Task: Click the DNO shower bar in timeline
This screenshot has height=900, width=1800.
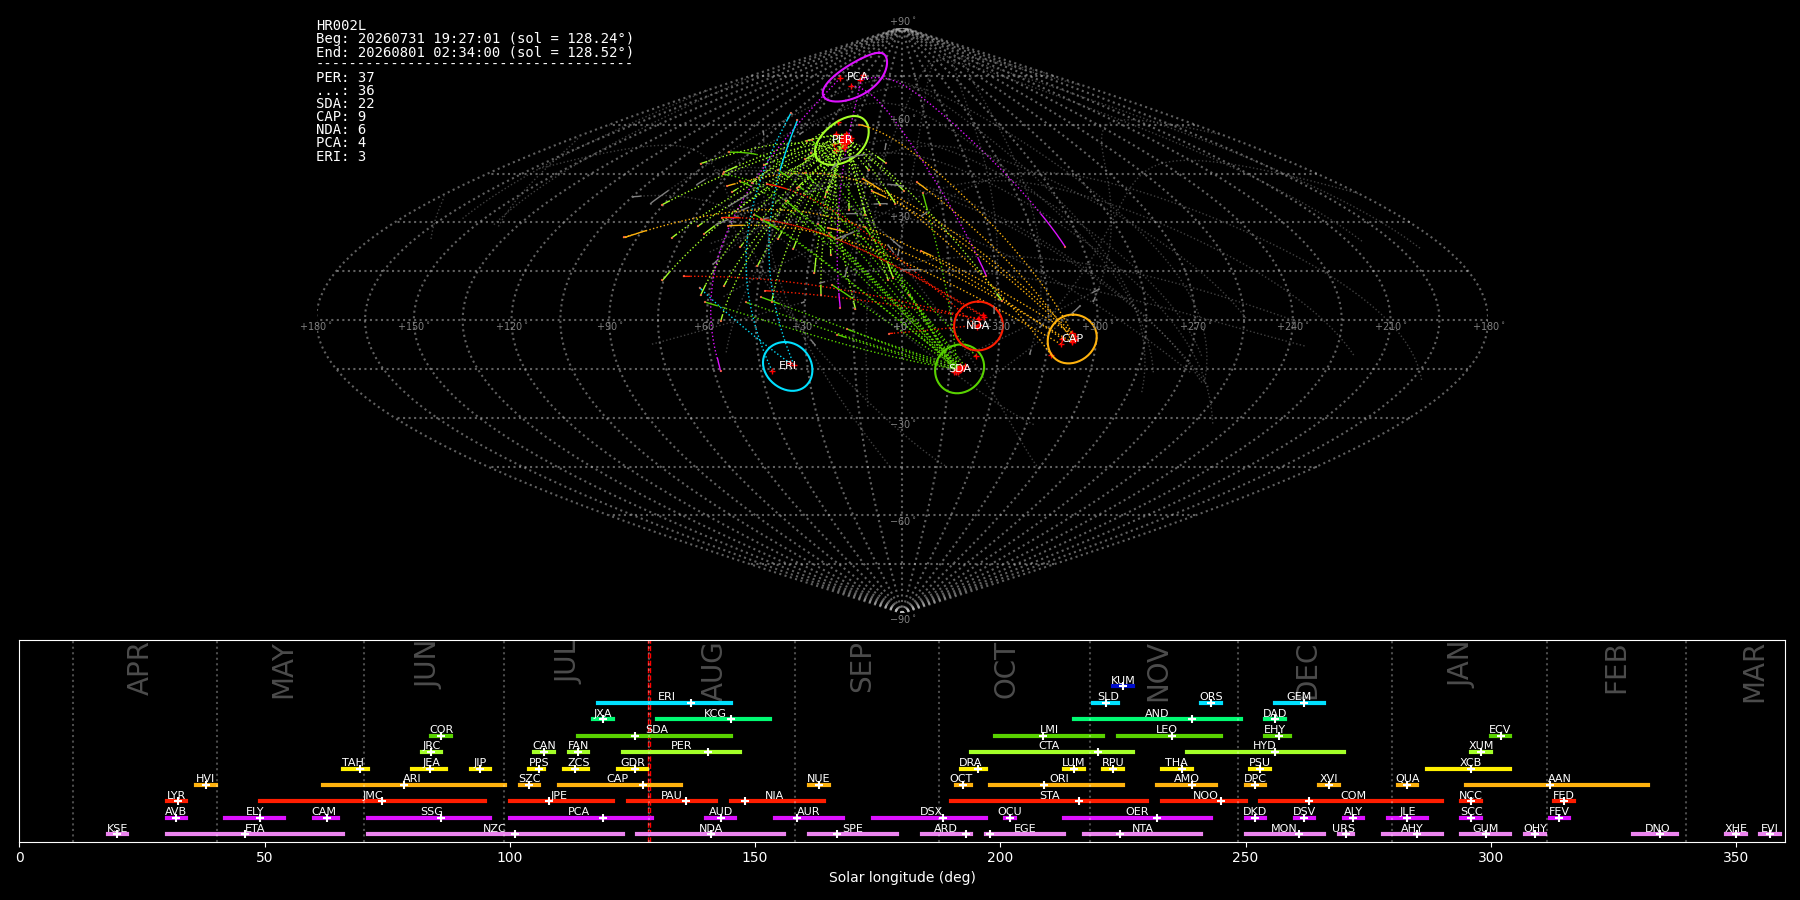Action: coord(1655,833)
